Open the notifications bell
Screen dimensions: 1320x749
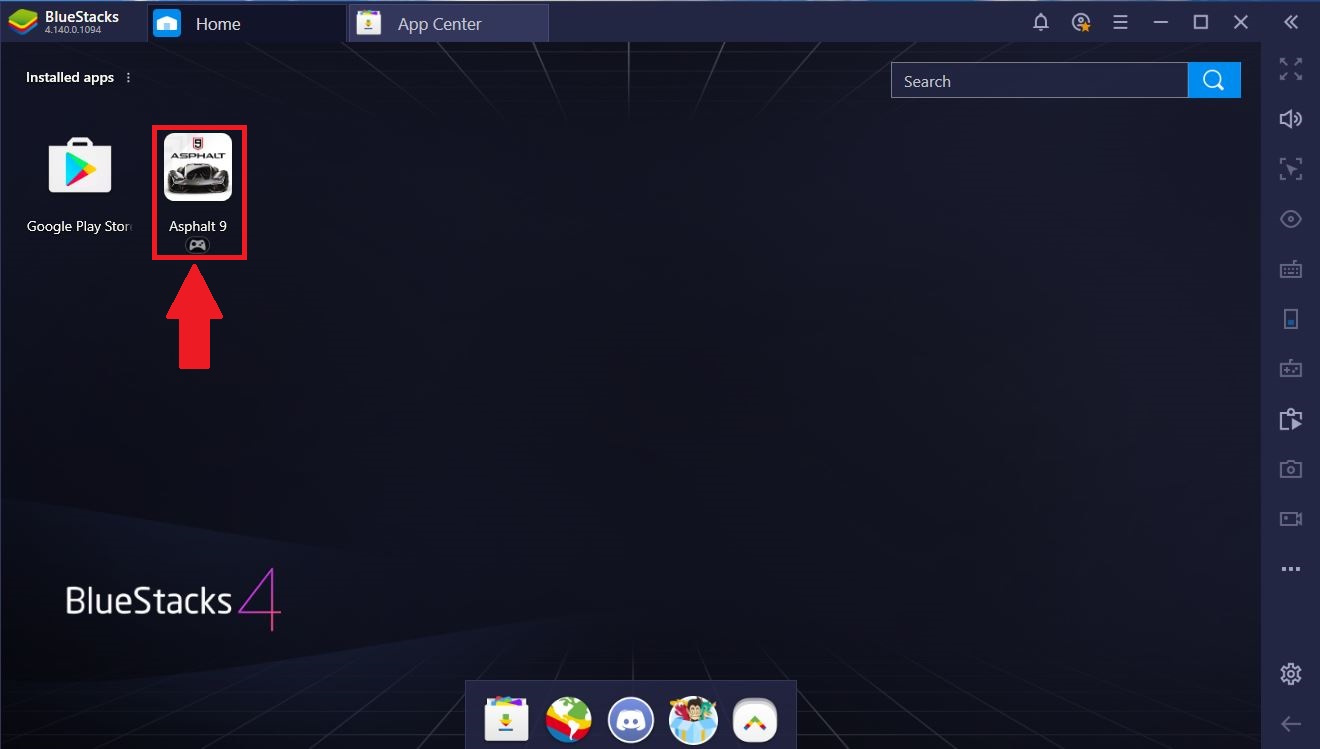[1040, 22]
